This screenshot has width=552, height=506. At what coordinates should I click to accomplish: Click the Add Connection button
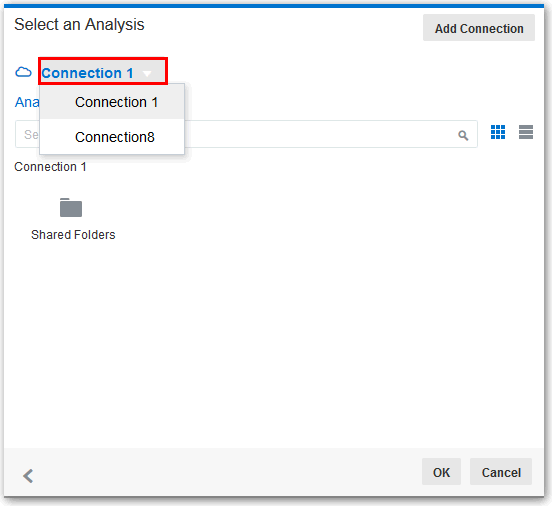click(x=479, y=28)
